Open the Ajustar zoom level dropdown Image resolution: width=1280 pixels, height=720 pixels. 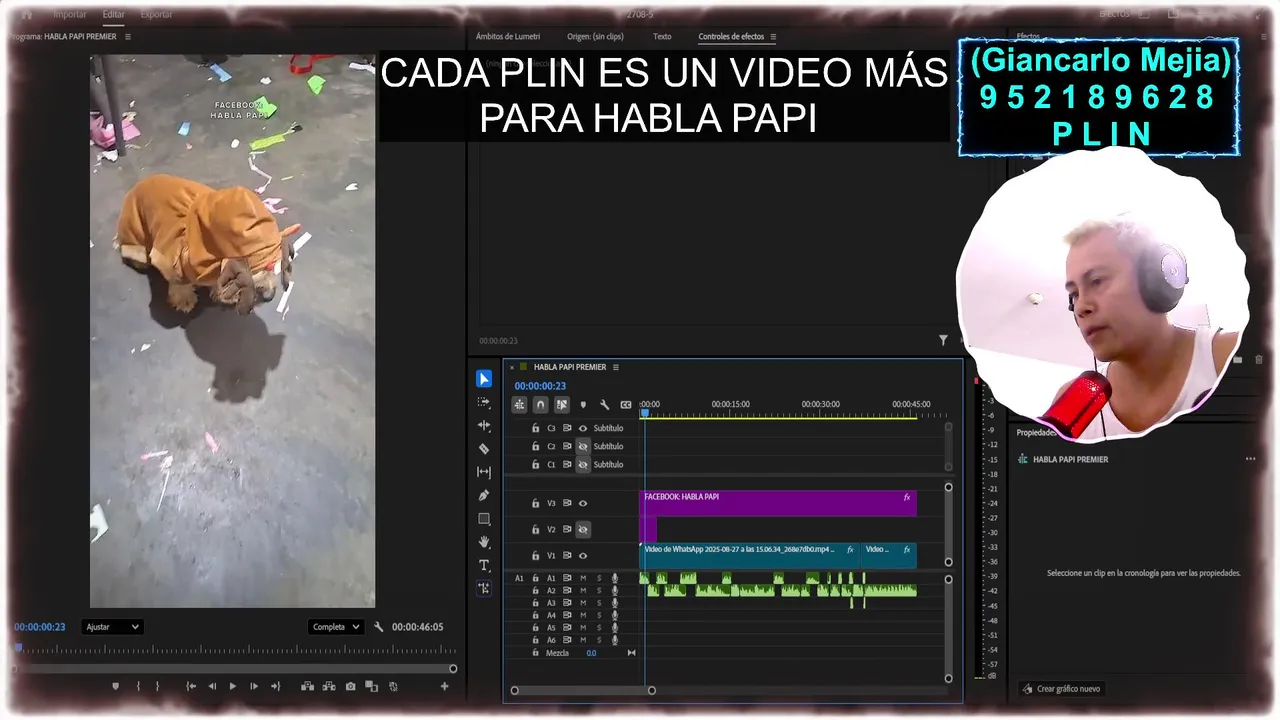coord(112,627)
